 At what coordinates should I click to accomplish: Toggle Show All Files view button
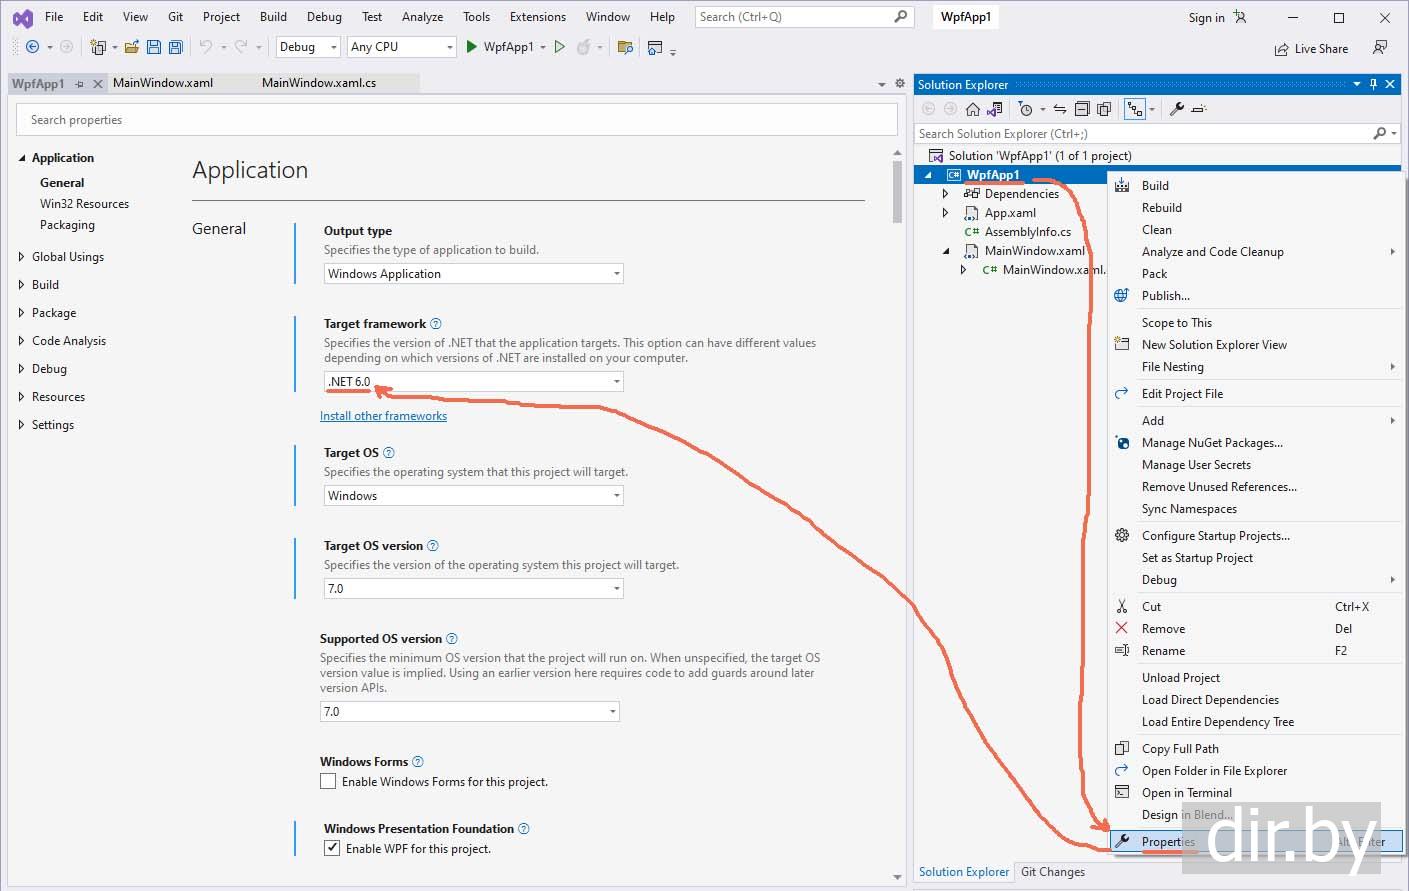(1104, 109)
